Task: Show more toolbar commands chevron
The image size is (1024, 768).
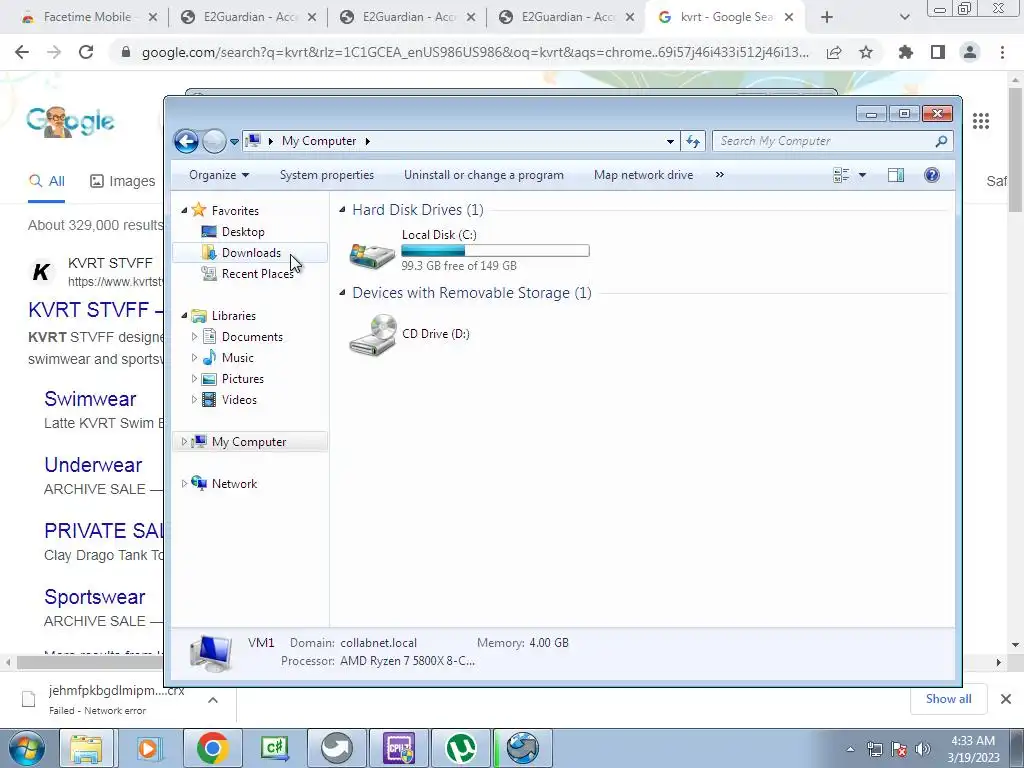Action: pos(720,175)
